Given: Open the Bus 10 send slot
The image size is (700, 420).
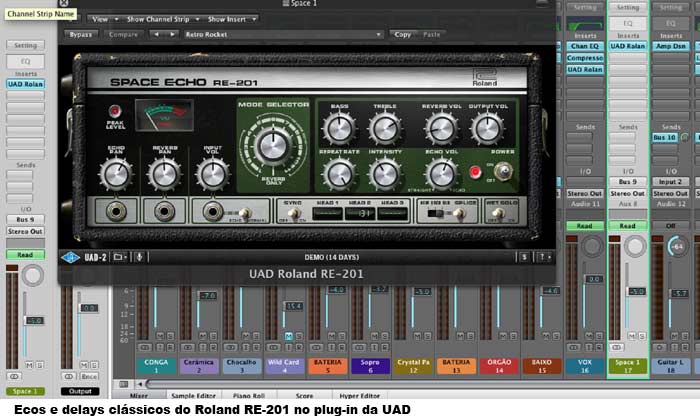Looking at the screenshot, I should (665, 137).
